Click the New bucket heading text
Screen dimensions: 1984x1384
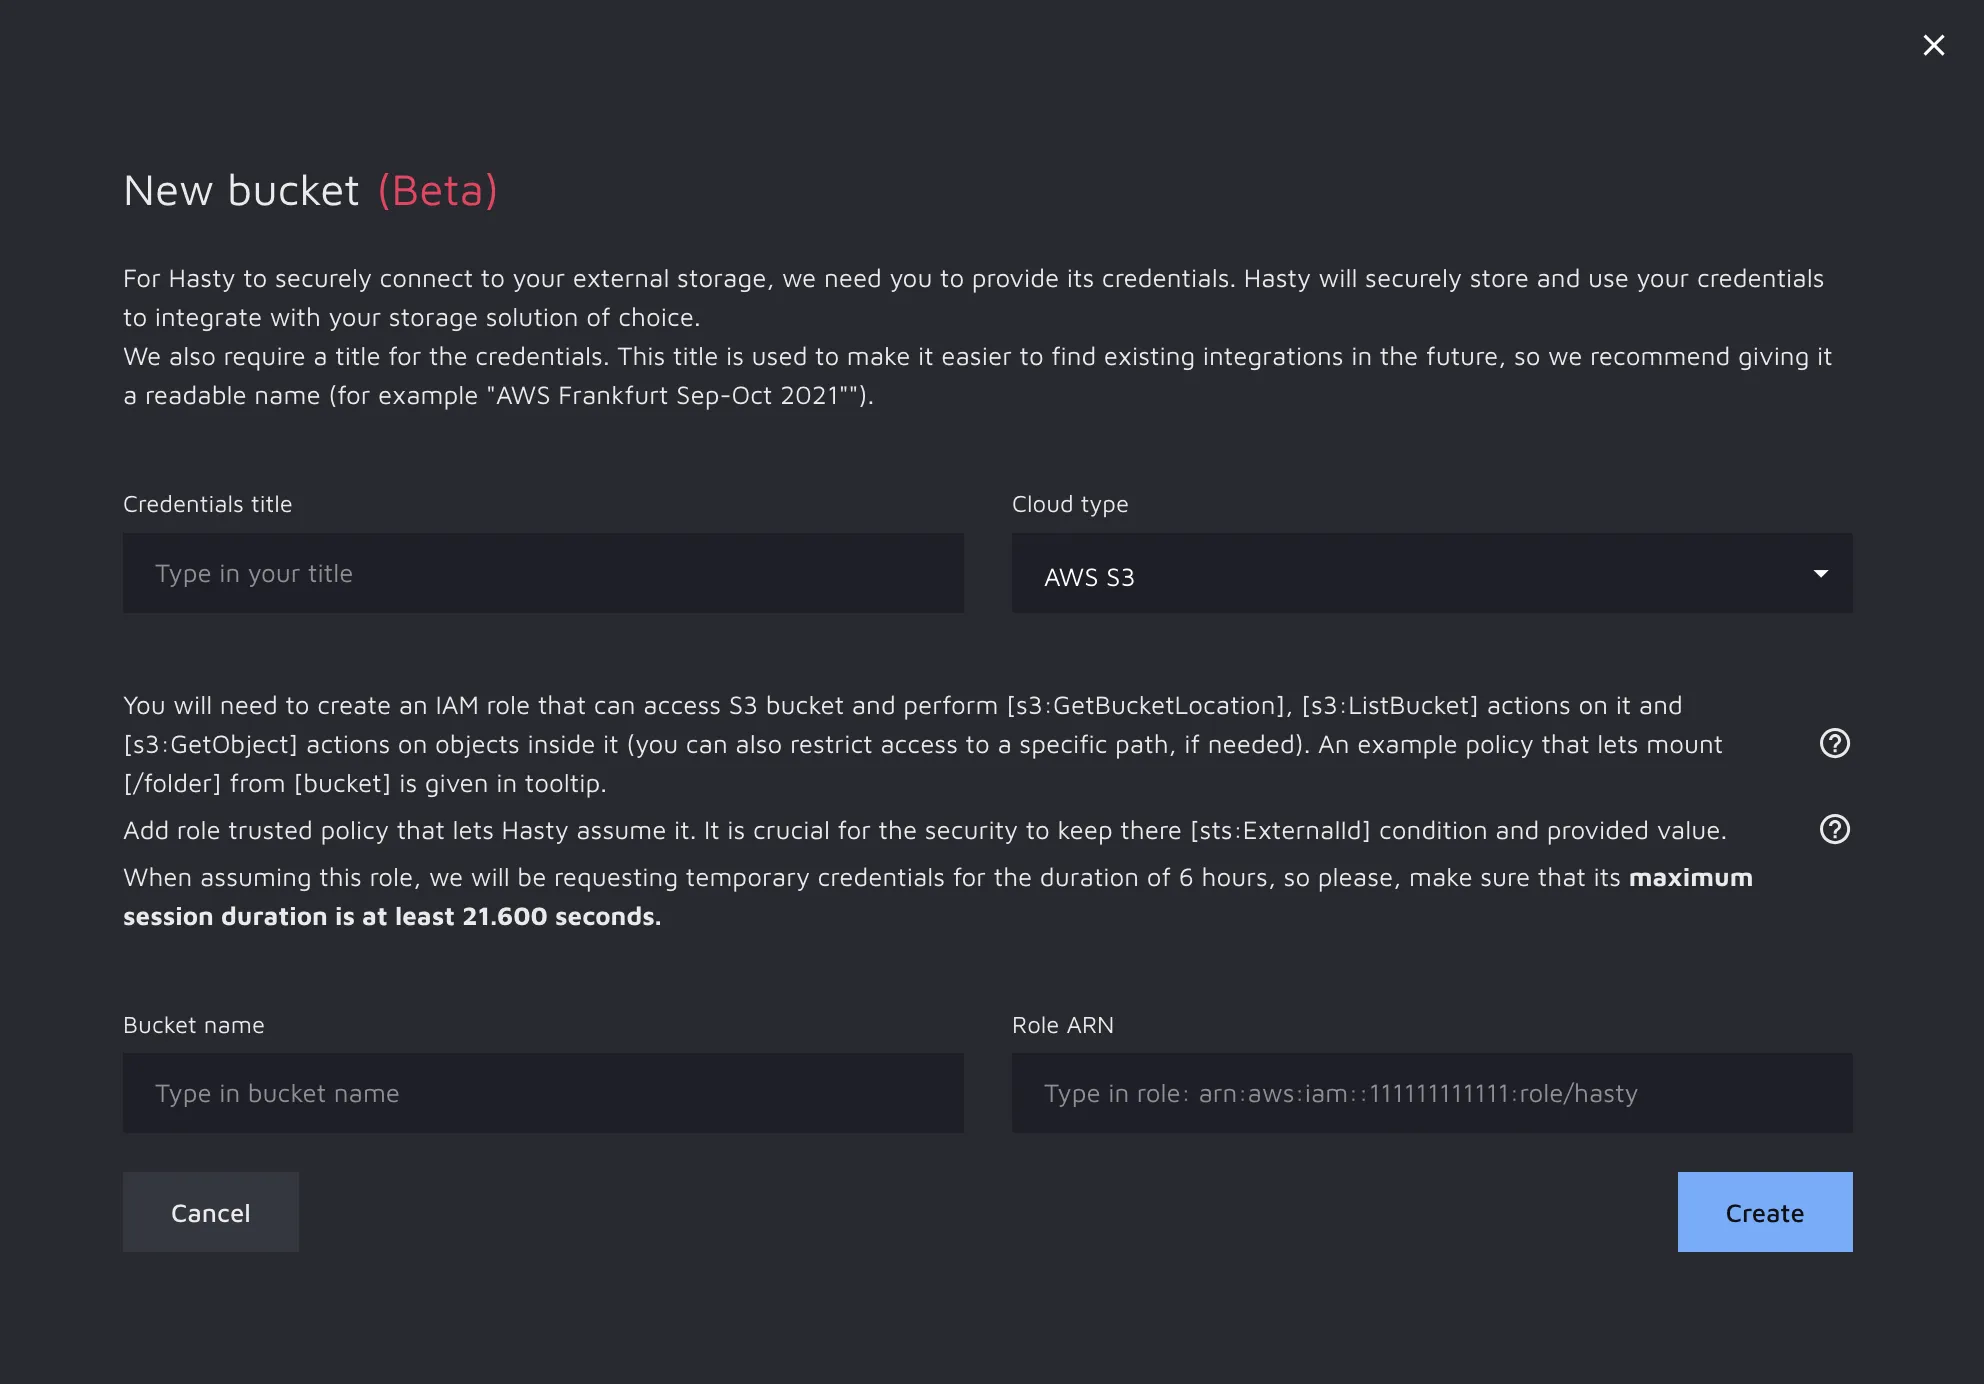(x=241, y=191)
